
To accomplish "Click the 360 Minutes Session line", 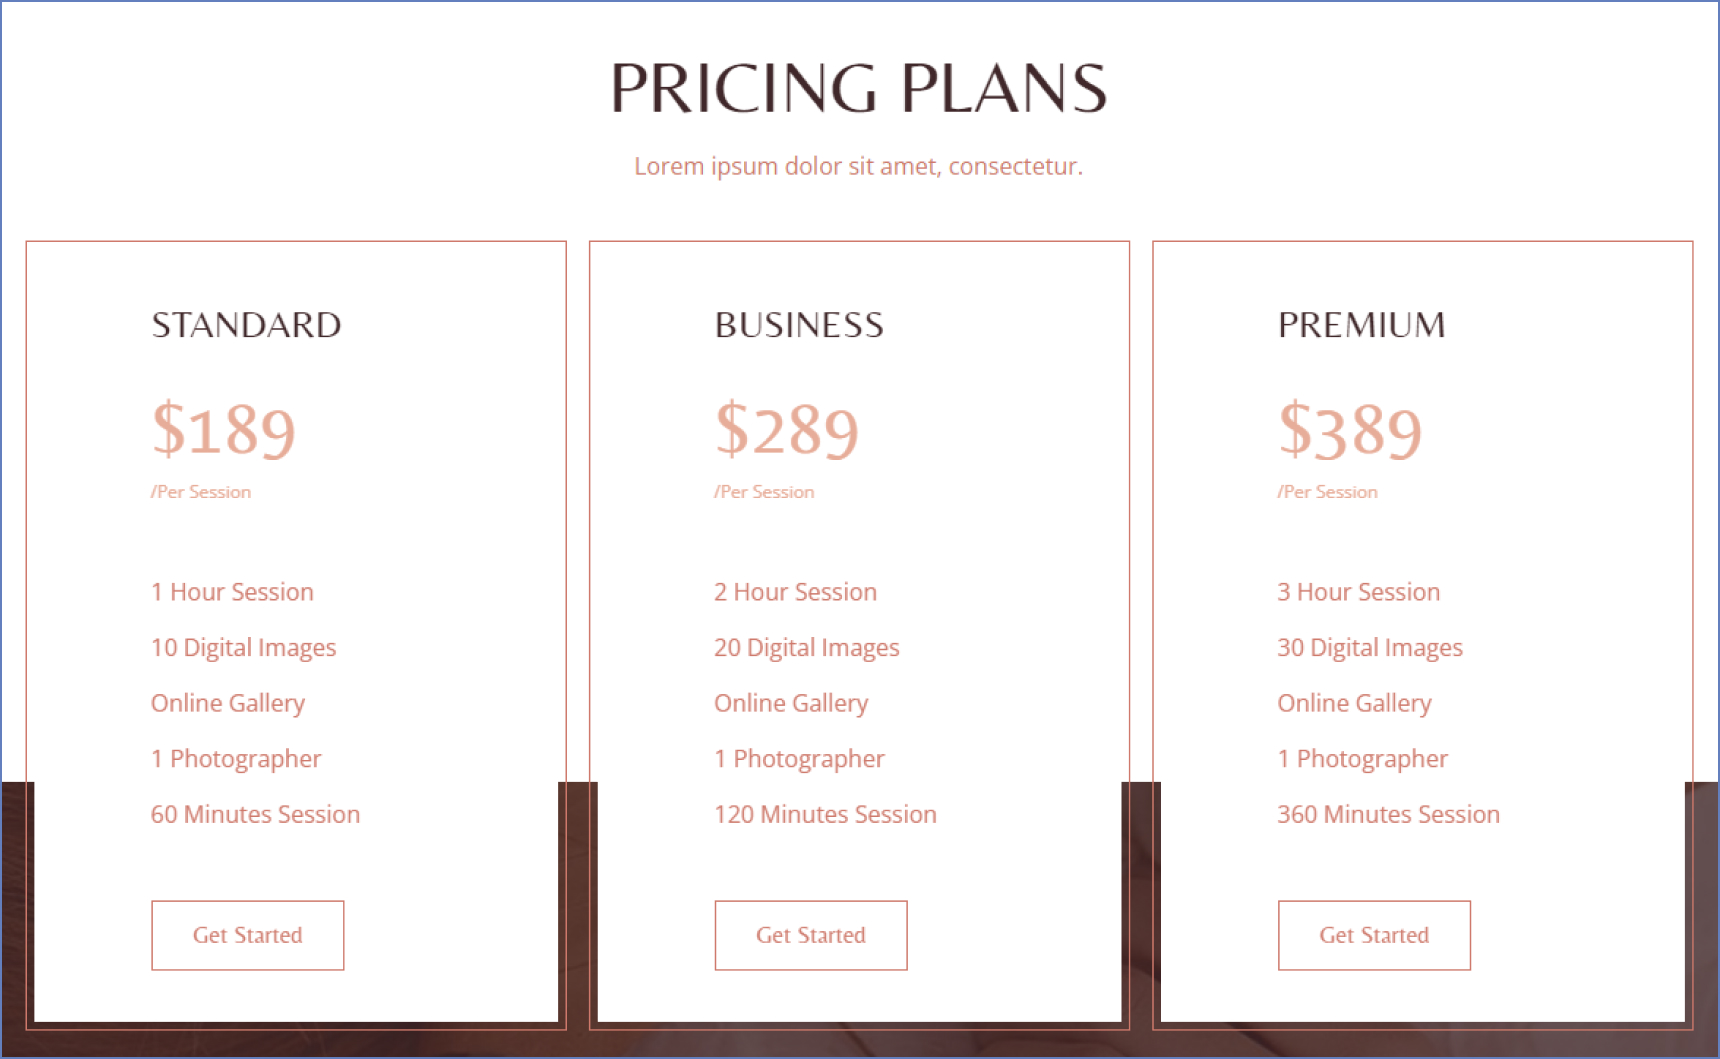I will click(x=1388, y=814).
